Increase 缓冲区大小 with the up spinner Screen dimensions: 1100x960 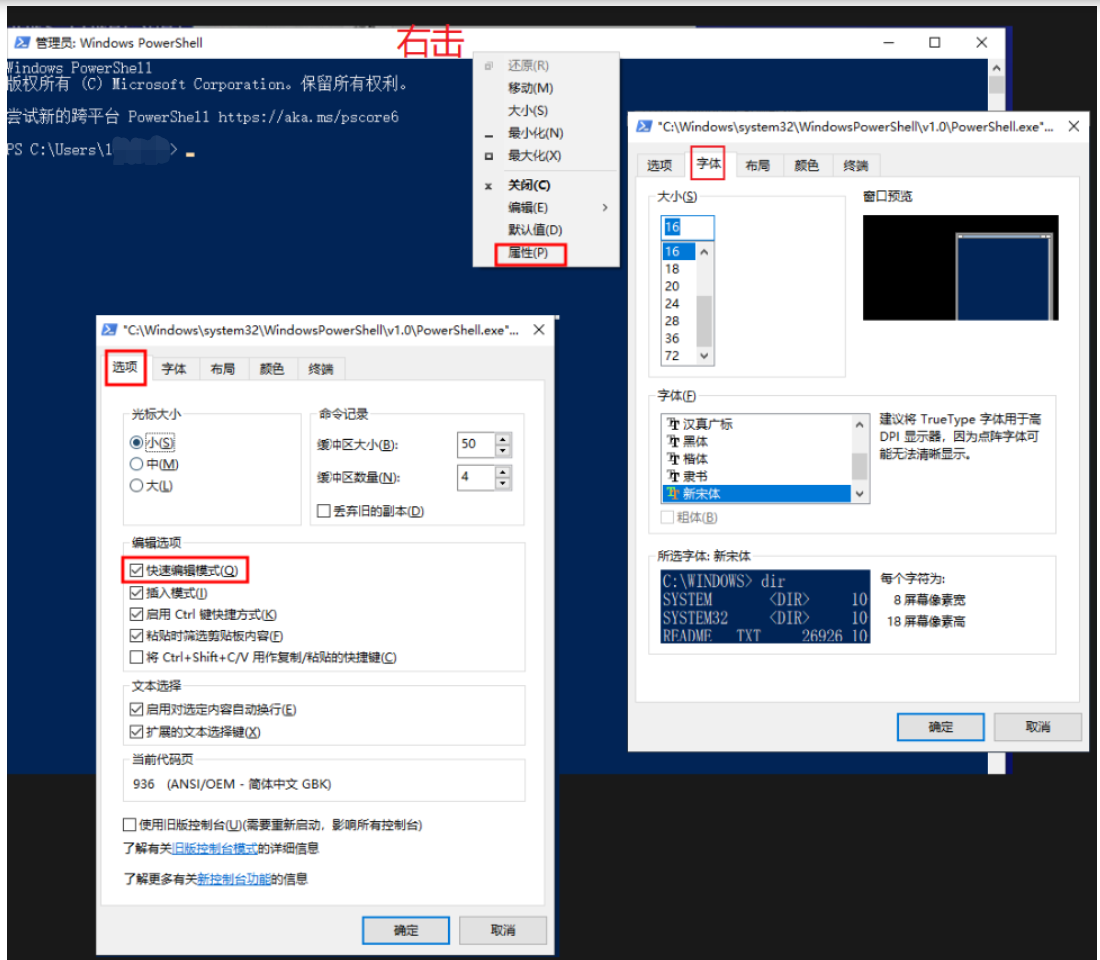coord(503,439)
